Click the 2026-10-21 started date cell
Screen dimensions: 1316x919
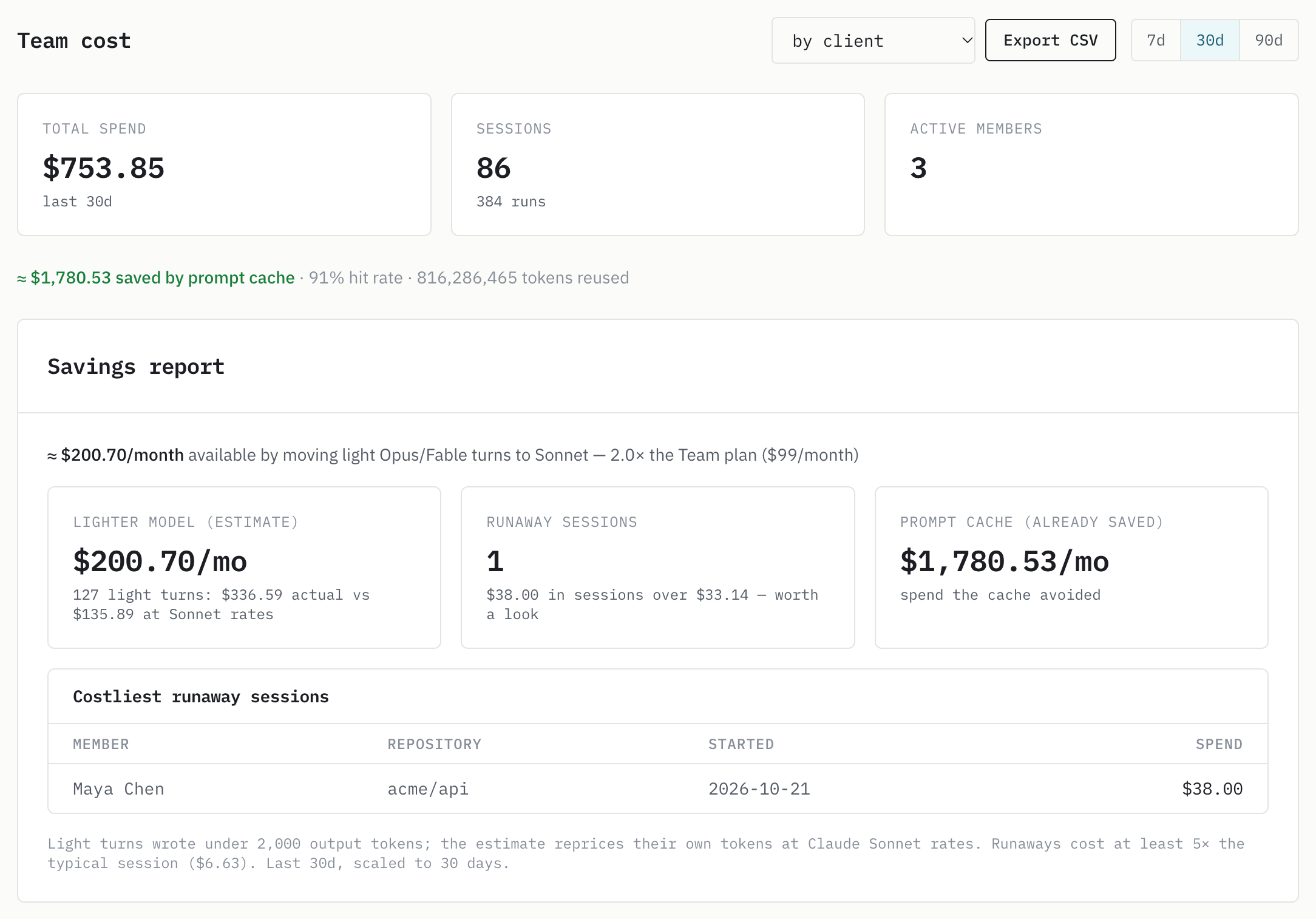coord(759,789)
